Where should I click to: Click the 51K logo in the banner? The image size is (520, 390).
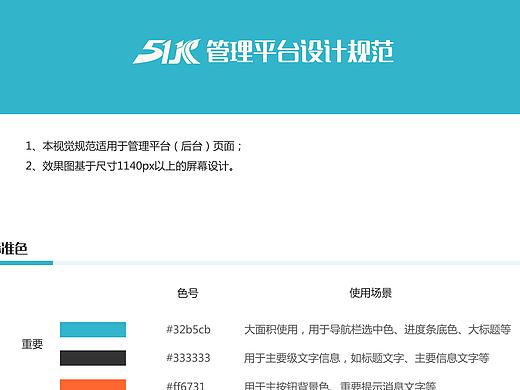click(167, 51)
